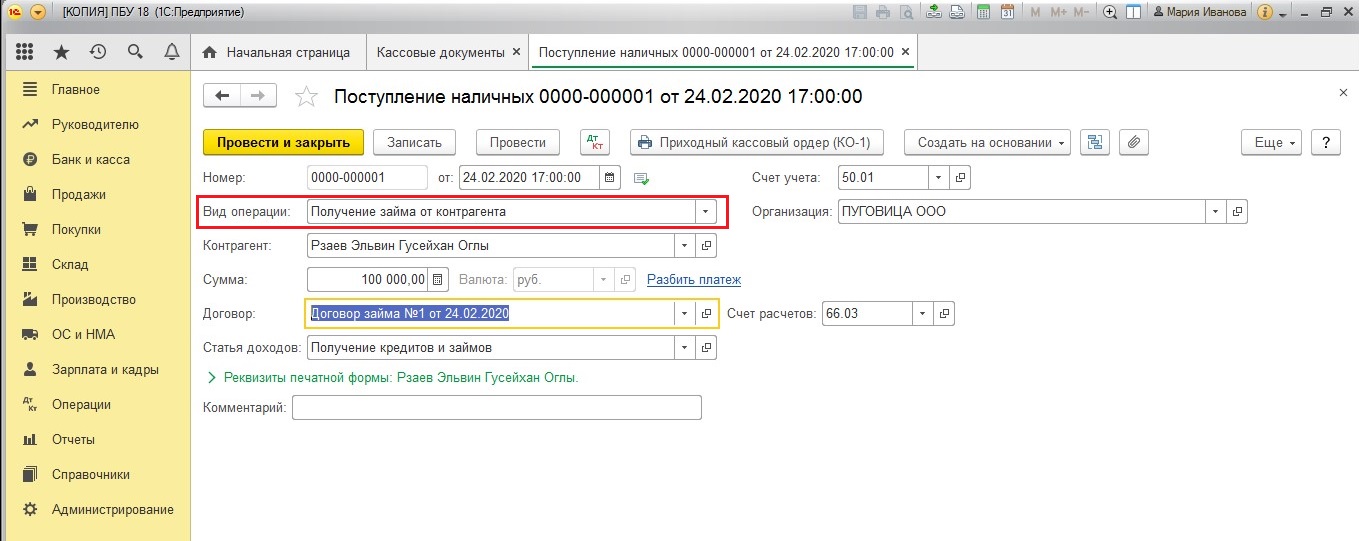Click the zoom scale magnifier icon in title bar
The image size is (1359, 541).
pos(1110,13)
